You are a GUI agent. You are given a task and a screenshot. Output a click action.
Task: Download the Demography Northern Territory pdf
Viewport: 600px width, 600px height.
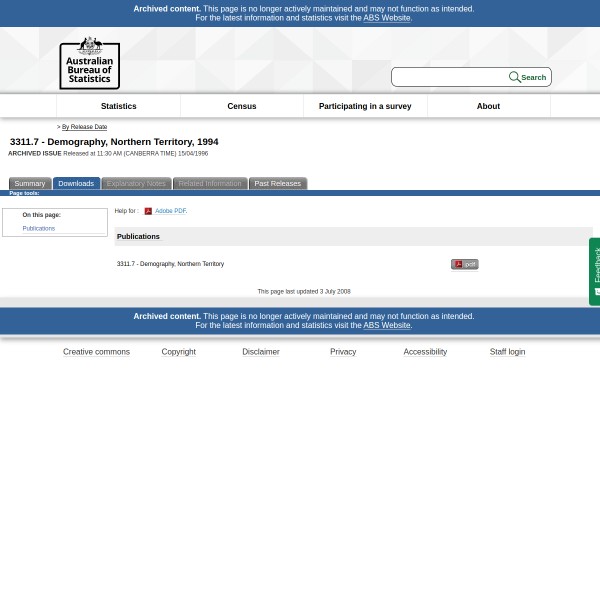point(464,264)
